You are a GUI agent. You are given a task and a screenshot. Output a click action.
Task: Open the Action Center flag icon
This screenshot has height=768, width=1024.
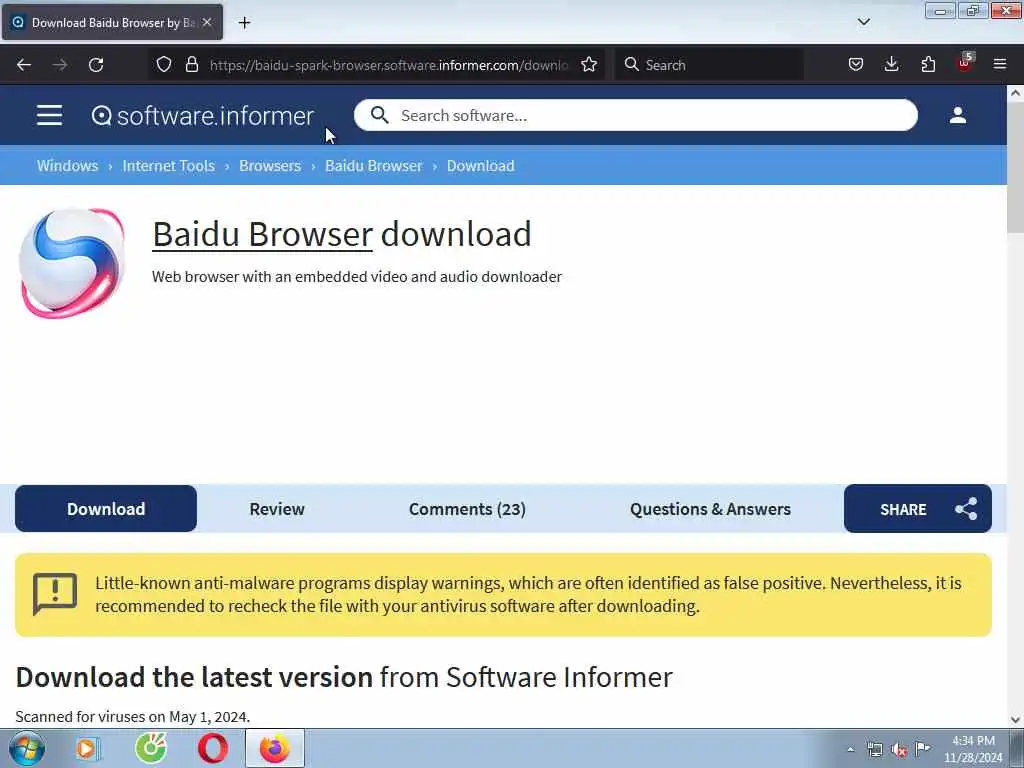(922, 748)
